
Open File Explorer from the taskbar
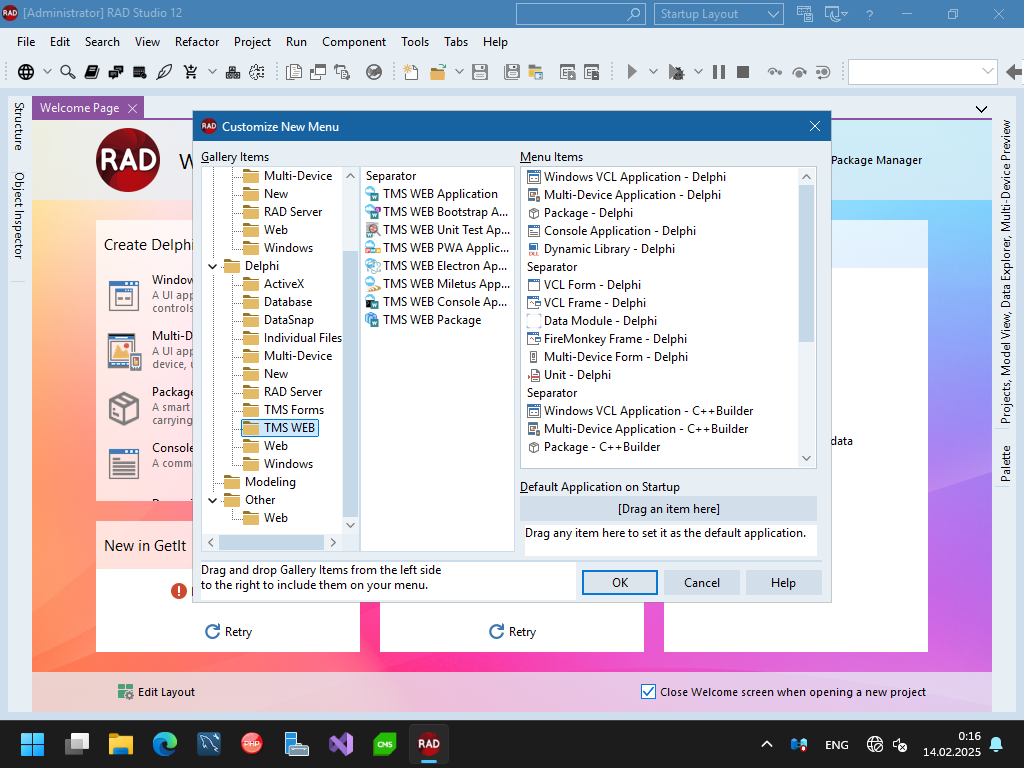click(x=121, y=744)
